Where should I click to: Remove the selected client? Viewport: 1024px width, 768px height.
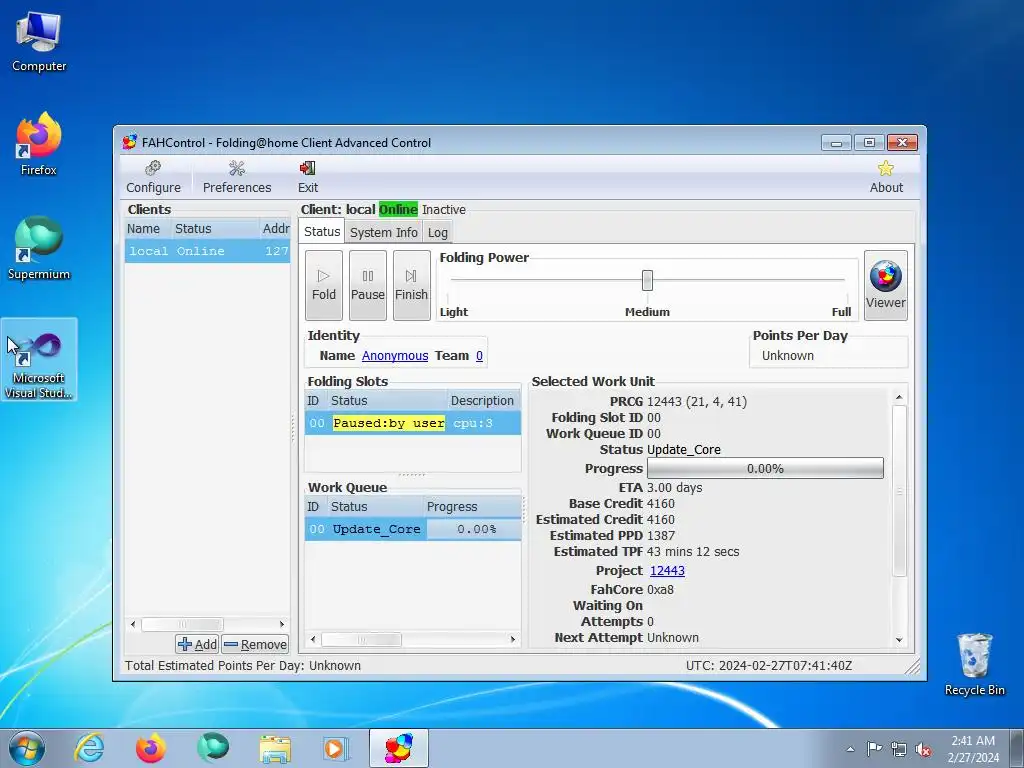pyautogui.click(x=255, y=645)
